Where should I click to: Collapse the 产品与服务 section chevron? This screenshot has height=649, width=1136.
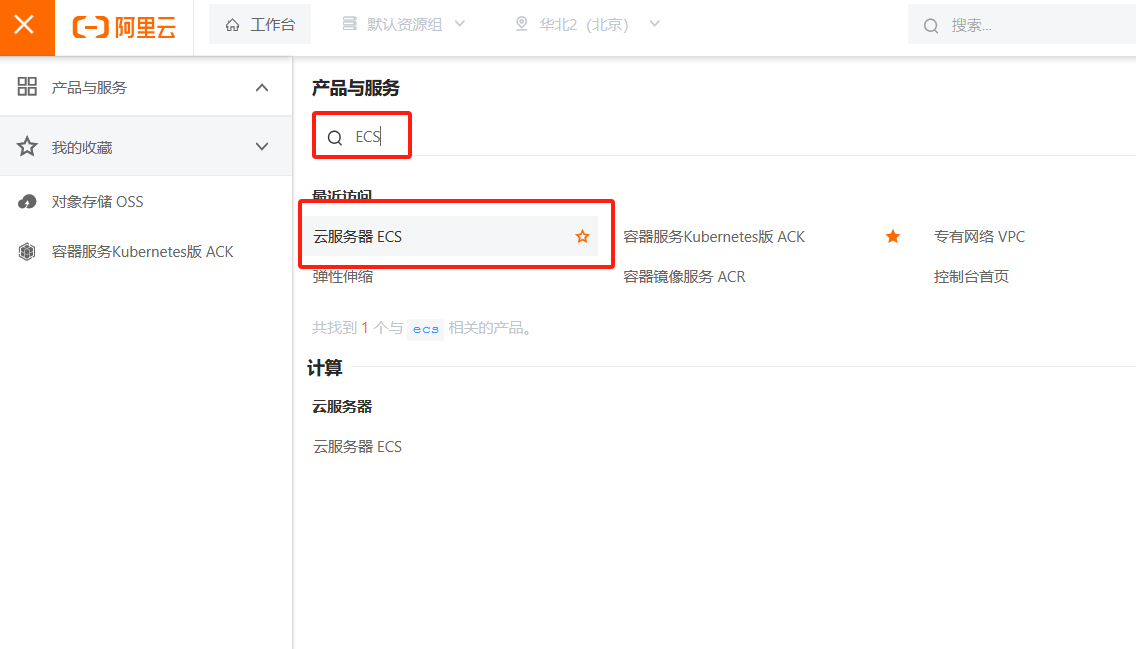coord(262,88)
